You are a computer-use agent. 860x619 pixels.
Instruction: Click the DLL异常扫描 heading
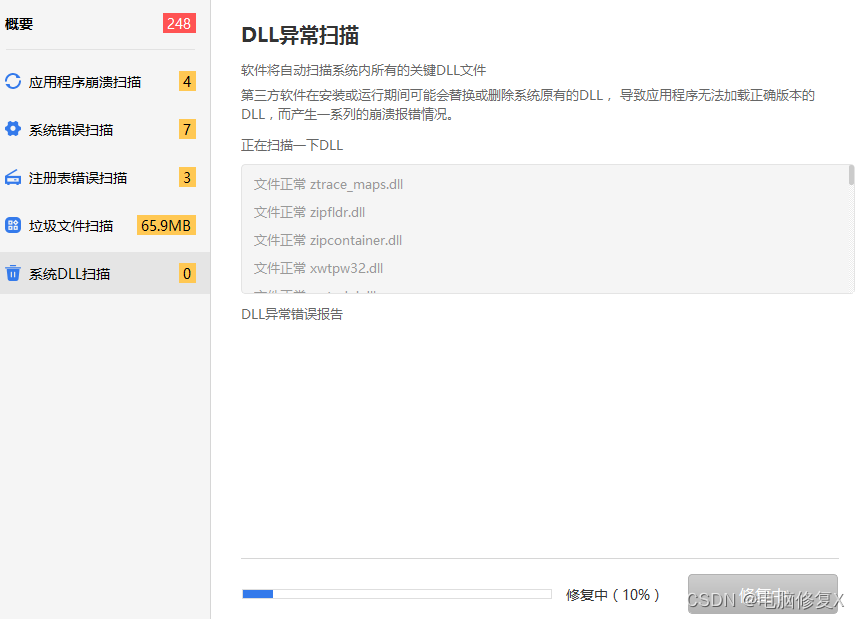(x=300, y=35)
